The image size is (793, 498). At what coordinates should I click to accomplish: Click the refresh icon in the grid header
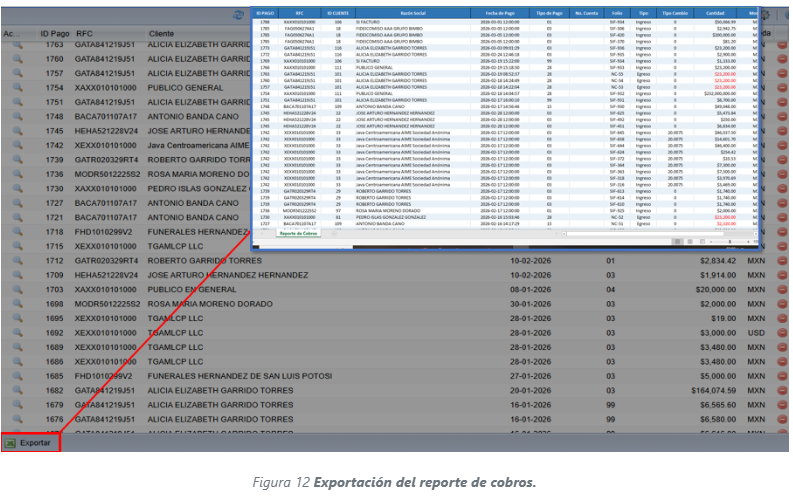pyautogui.click(x=238, y=16)
